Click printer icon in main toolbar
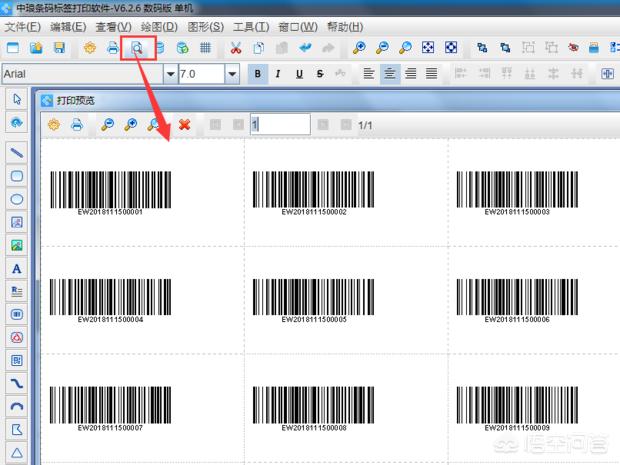This screenshot has width=620, height=465. pos(113,48)
